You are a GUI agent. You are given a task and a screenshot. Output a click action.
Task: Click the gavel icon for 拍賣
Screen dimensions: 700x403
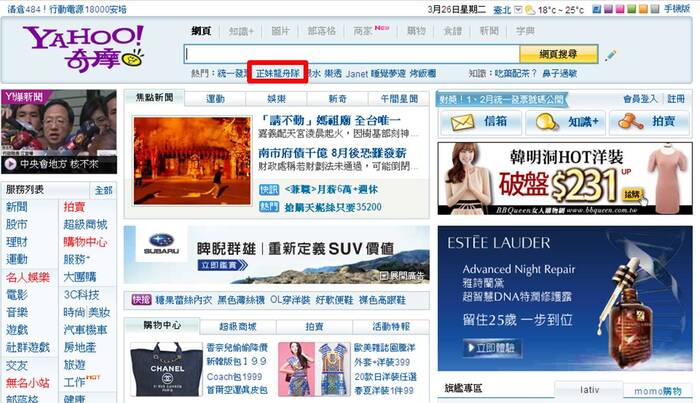630,121
